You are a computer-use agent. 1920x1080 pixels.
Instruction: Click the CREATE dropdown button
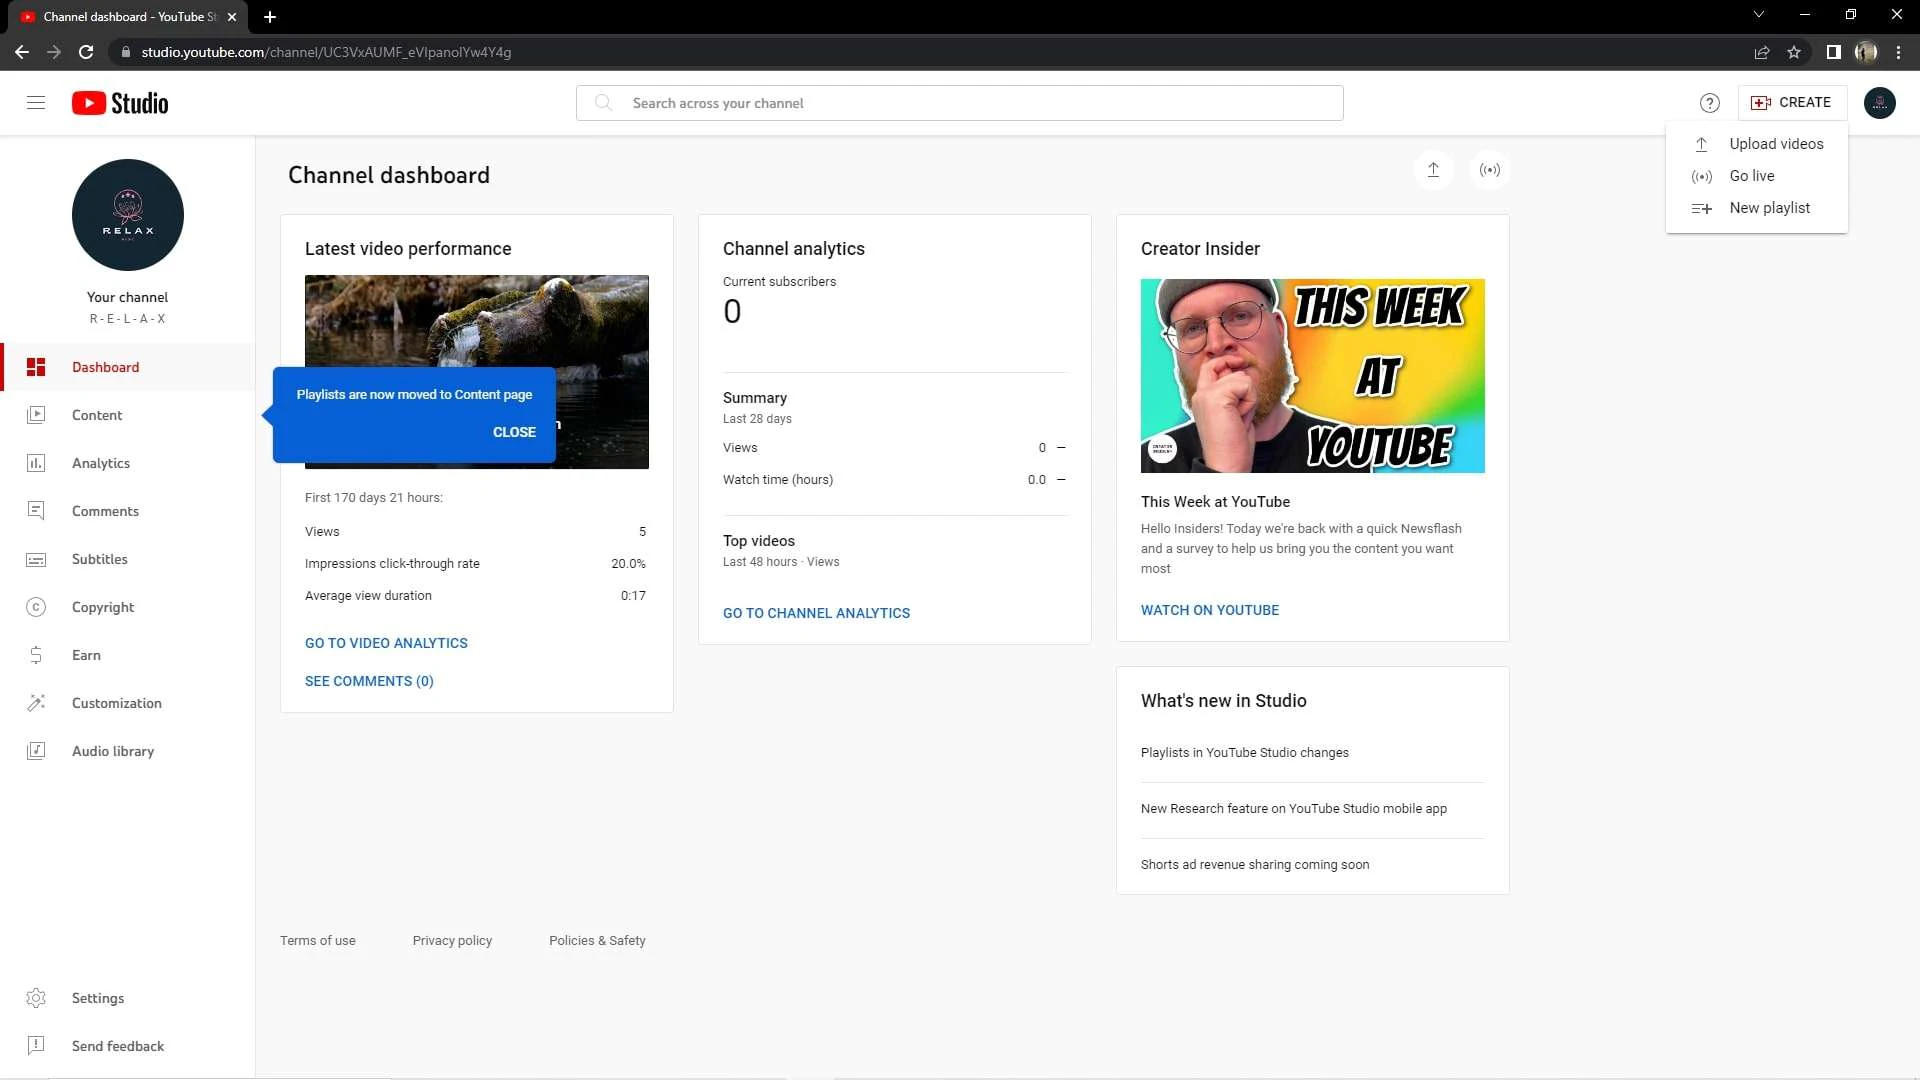tap(1792, 103)
